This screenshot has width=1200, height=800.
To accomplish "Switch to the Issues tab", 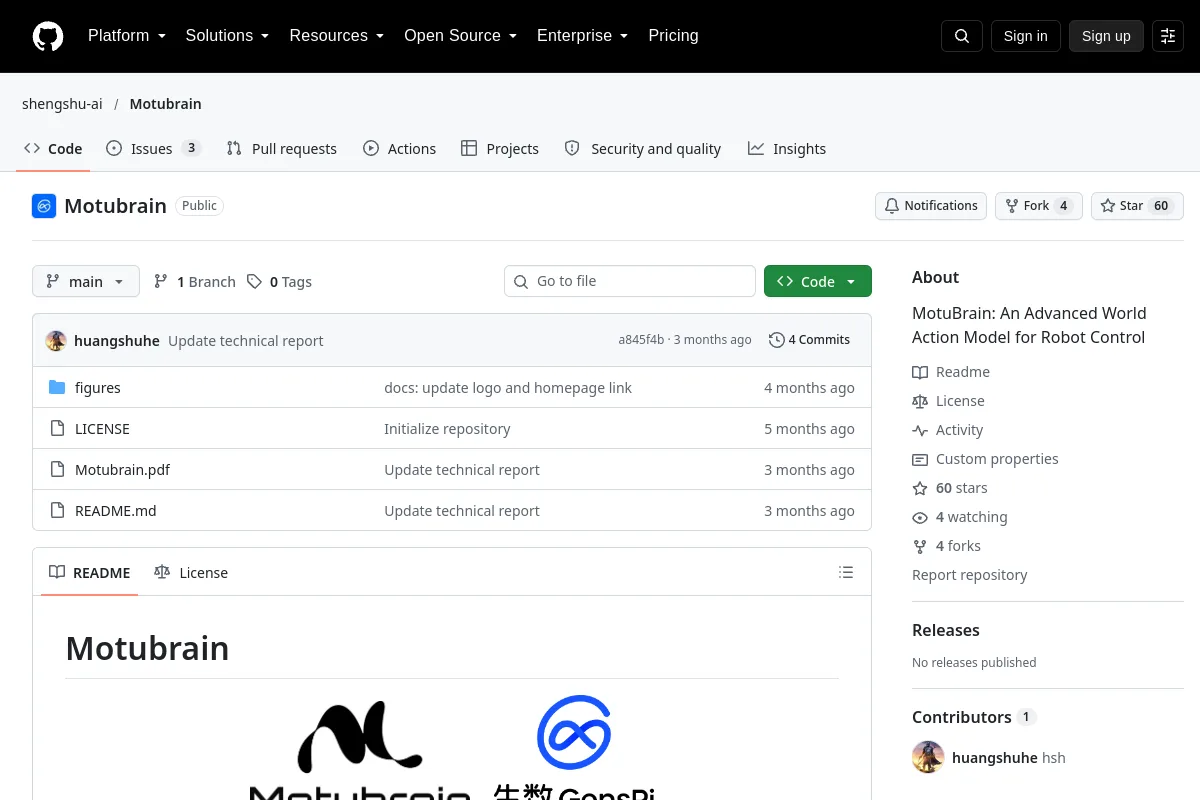I will pyautogui.click(x=154, y=149).
